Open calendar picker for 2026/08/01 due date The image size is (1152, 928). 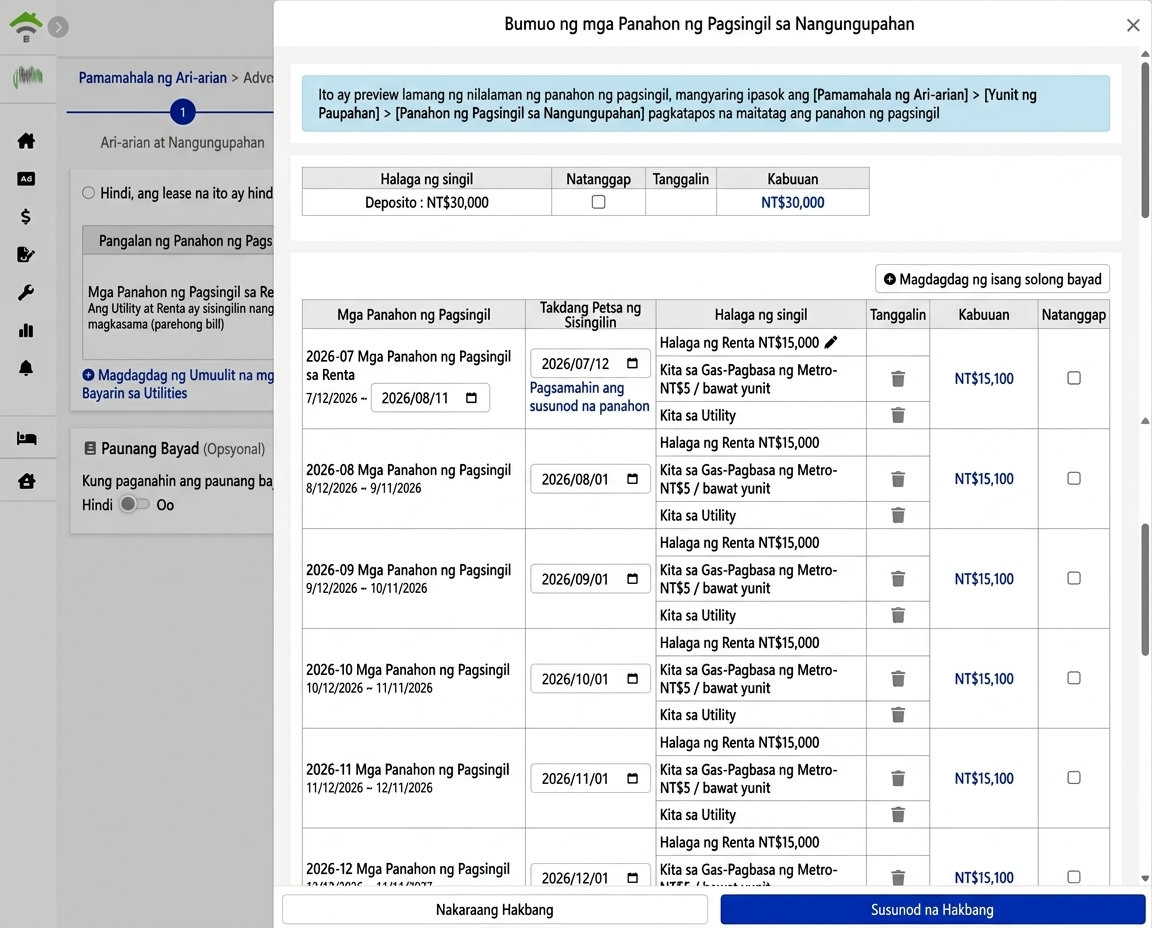(x=633, y=479)
